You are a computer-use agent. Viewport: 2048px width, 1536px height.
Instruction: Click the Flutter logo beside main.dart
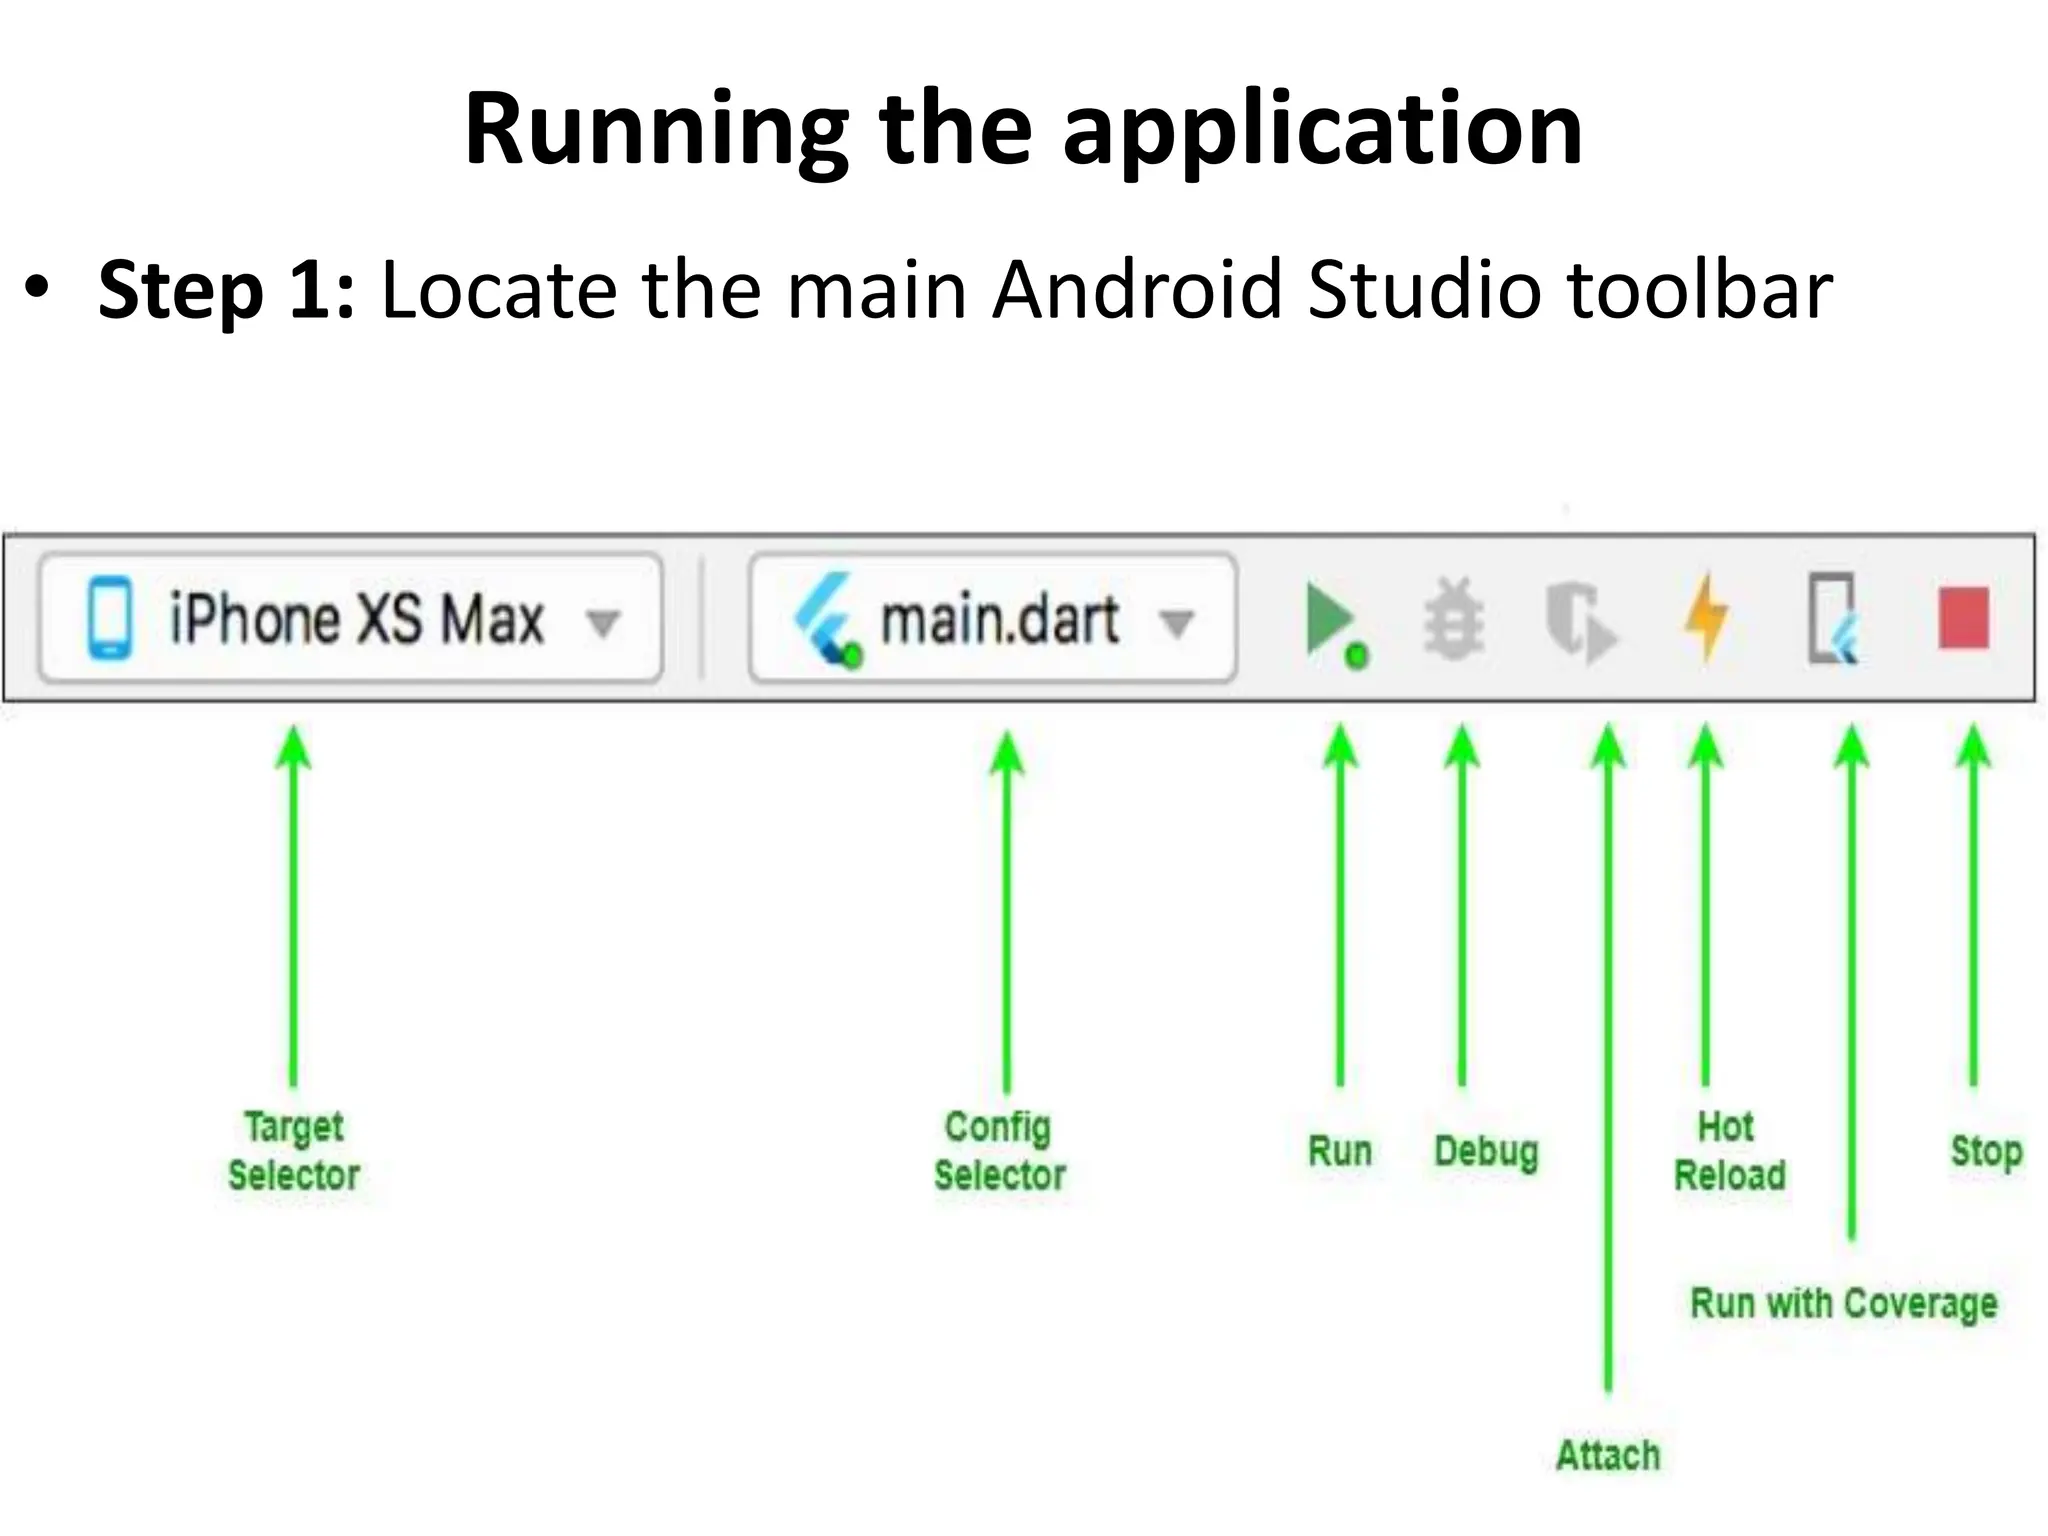tap(826, 621)
